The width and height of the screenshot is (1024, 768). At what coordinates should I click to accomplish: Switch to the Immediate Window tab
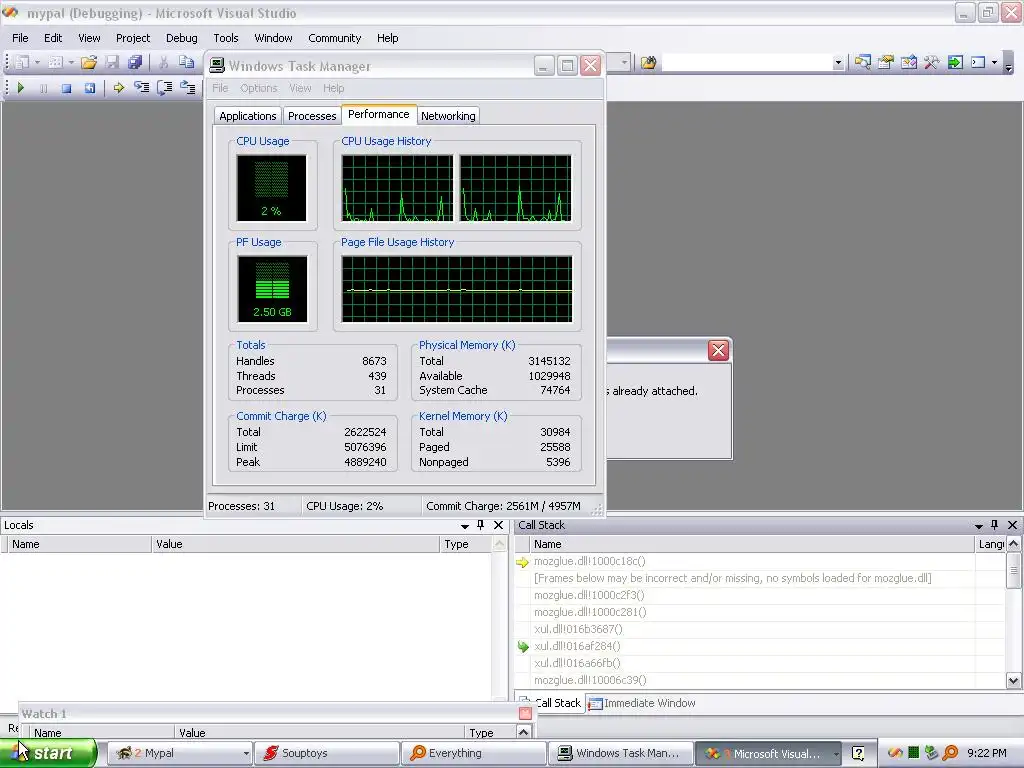[643, 703]
